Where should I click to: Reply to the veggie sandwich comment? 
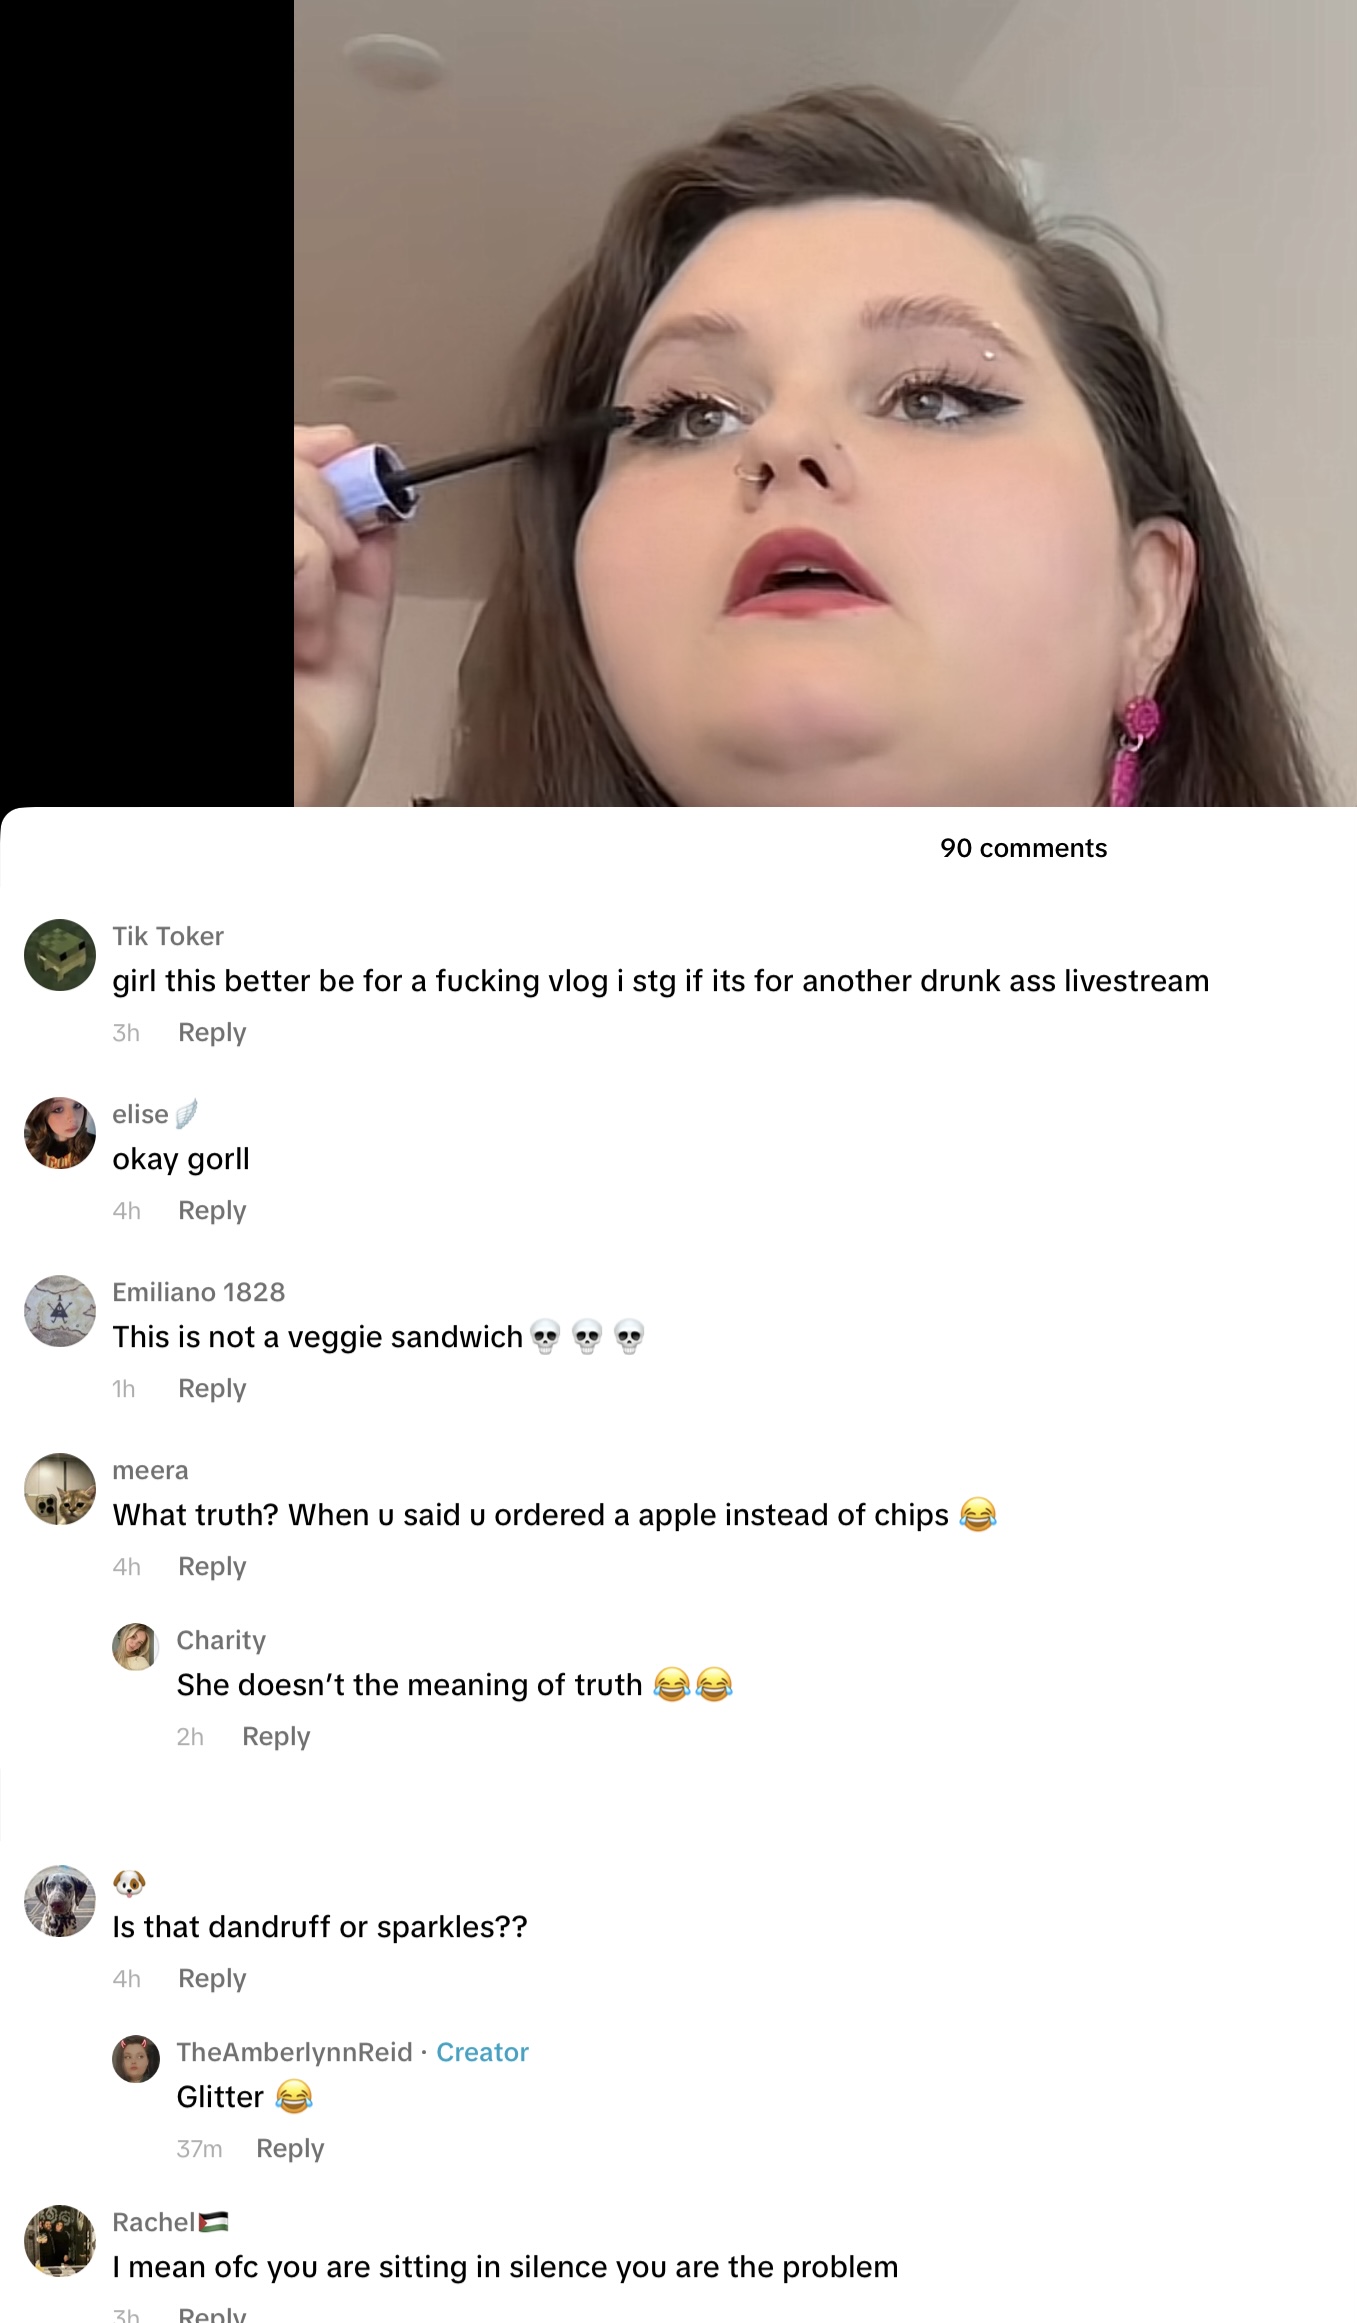point(212,1388)
